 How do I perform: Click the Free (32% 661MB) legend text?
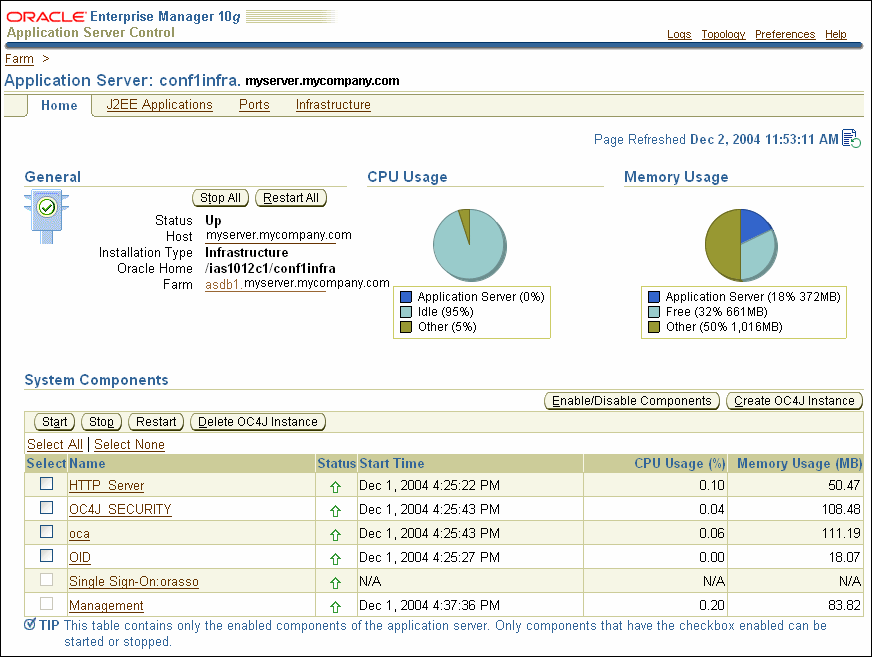tap(717, 312)
